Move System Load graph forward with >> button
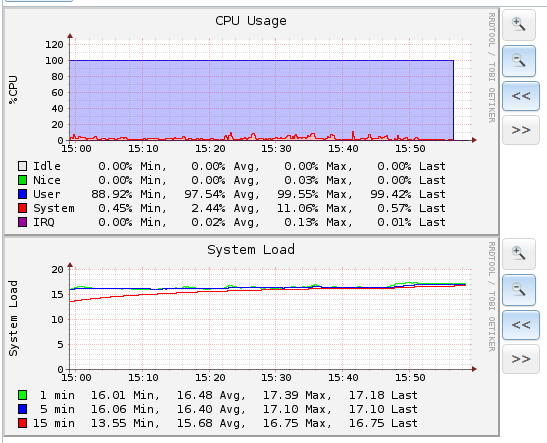Screen dimensions: 547x443 click(521, 359)
